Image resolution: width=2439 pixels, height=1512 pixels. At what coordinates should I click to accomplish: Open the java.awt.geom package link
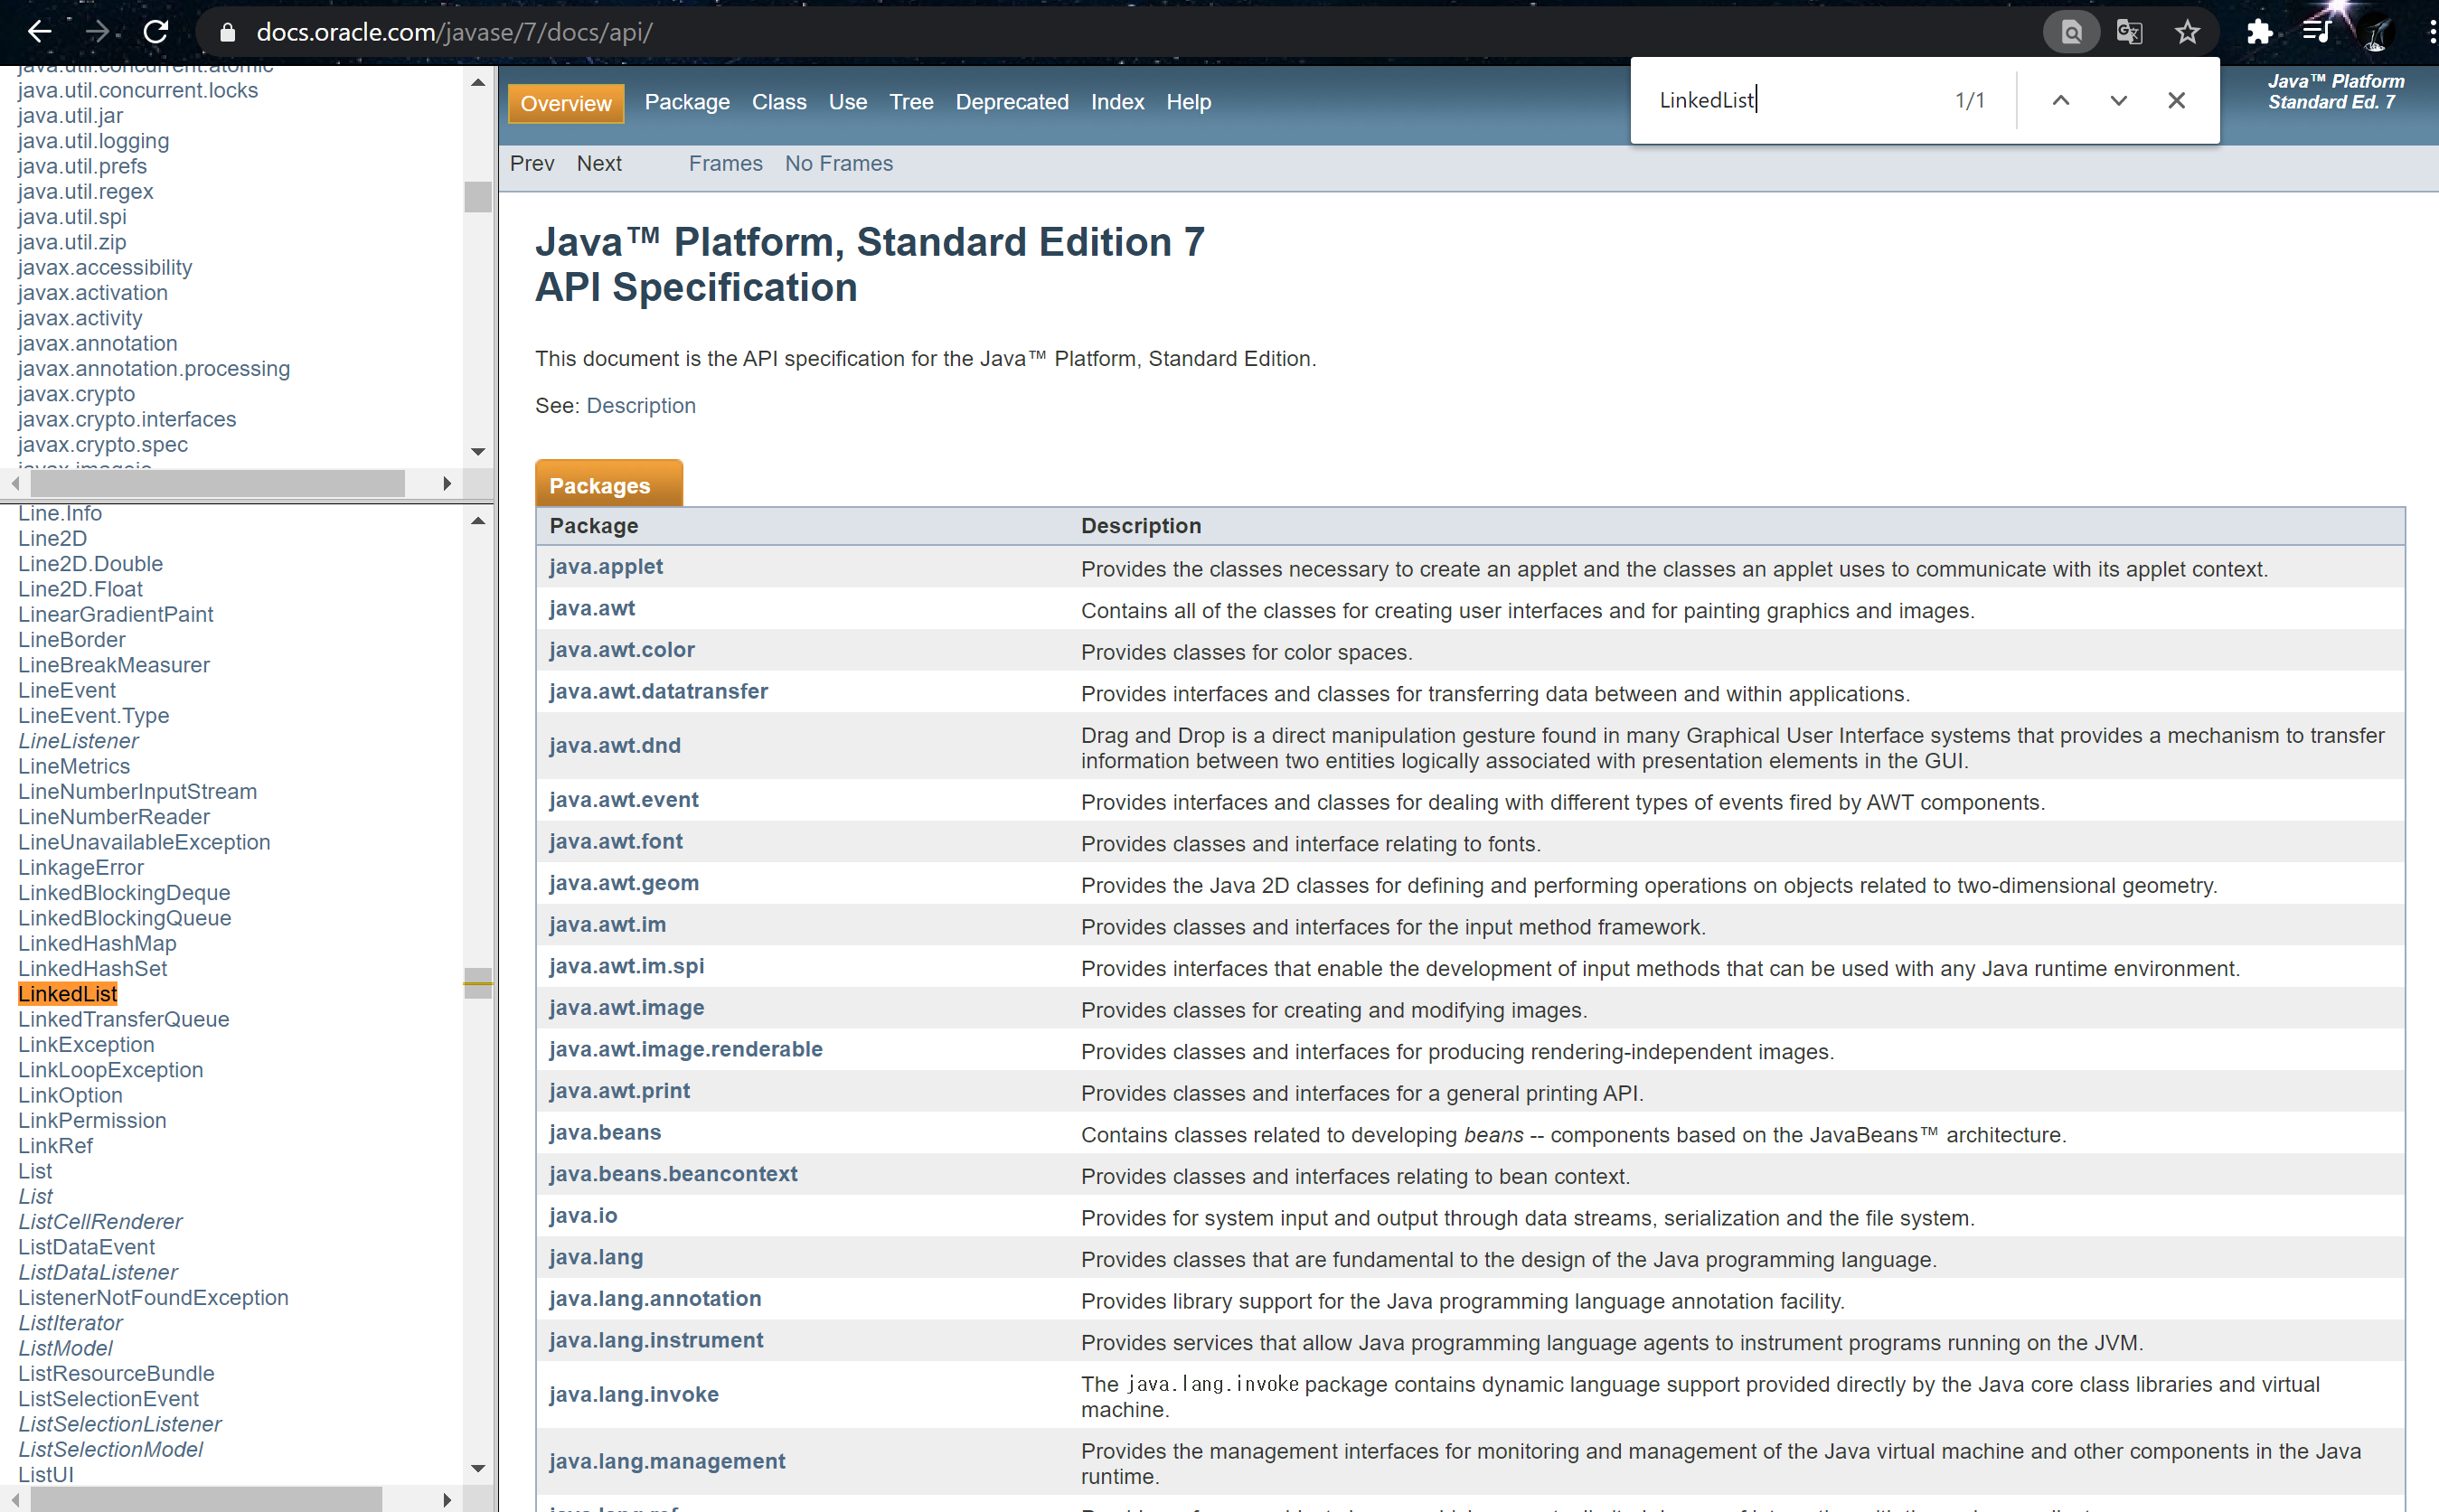coord(623,883)
